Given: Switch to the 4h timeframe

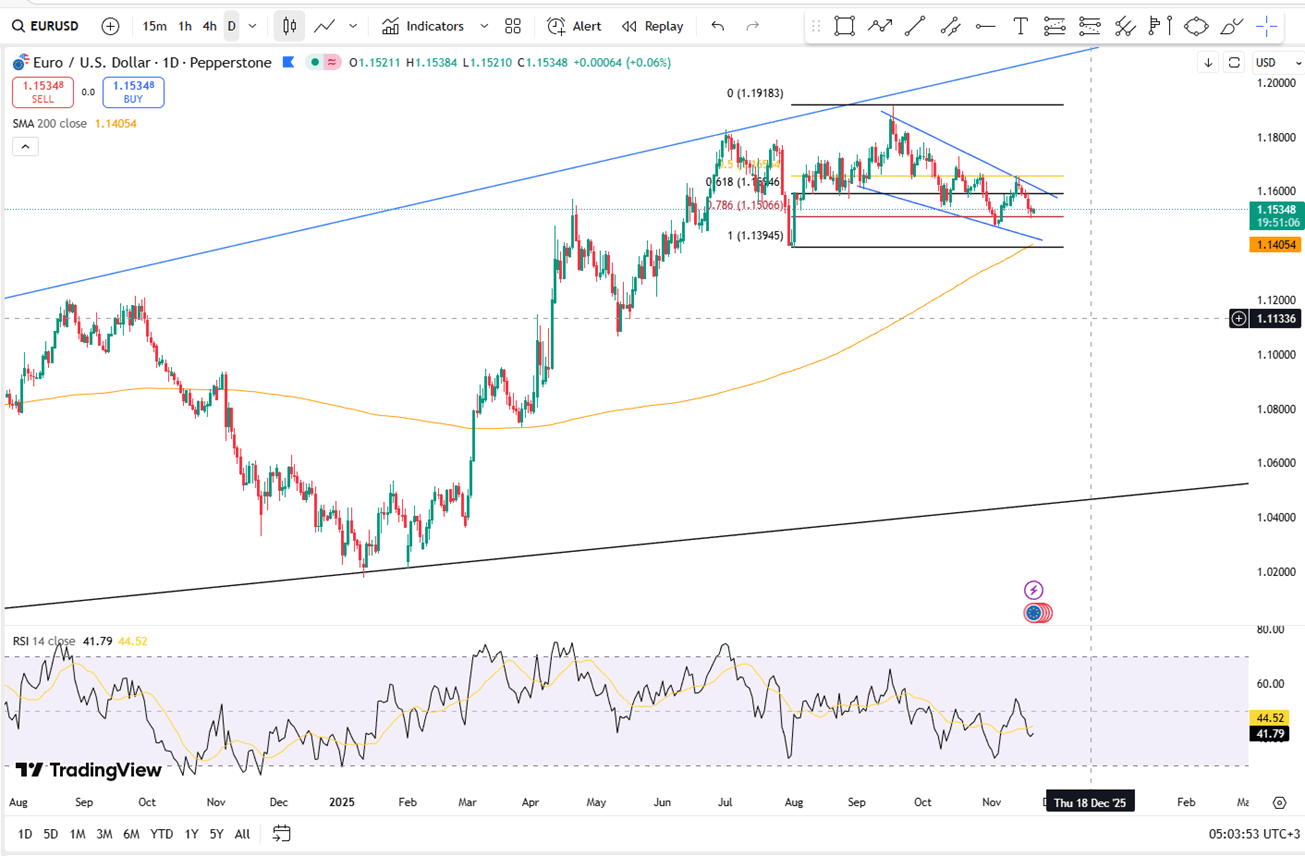Looking at the screenshot, I should [209, 26].
